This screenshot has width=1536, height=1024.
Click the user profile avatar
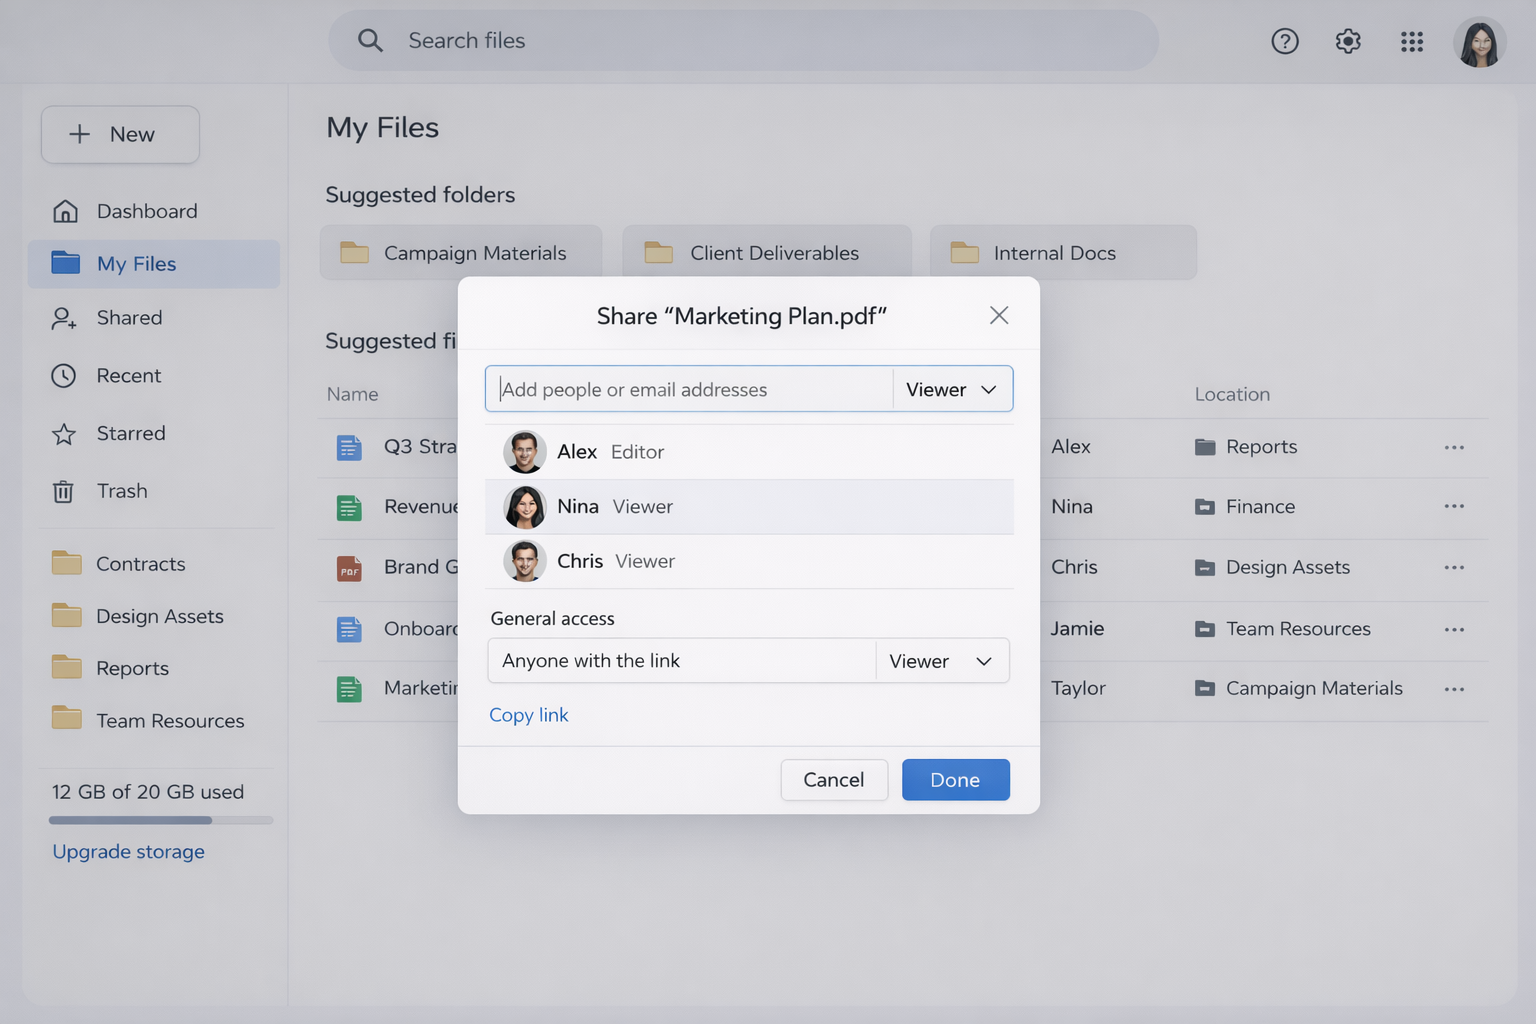pyautogui.click(x=1478, y=43)
